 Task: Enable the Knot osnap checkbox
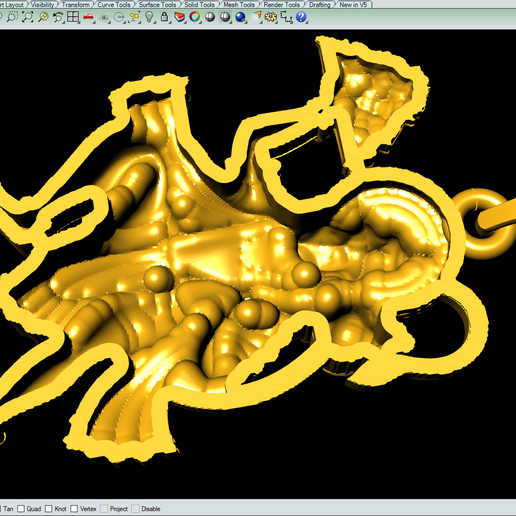(x=49, y=508)
